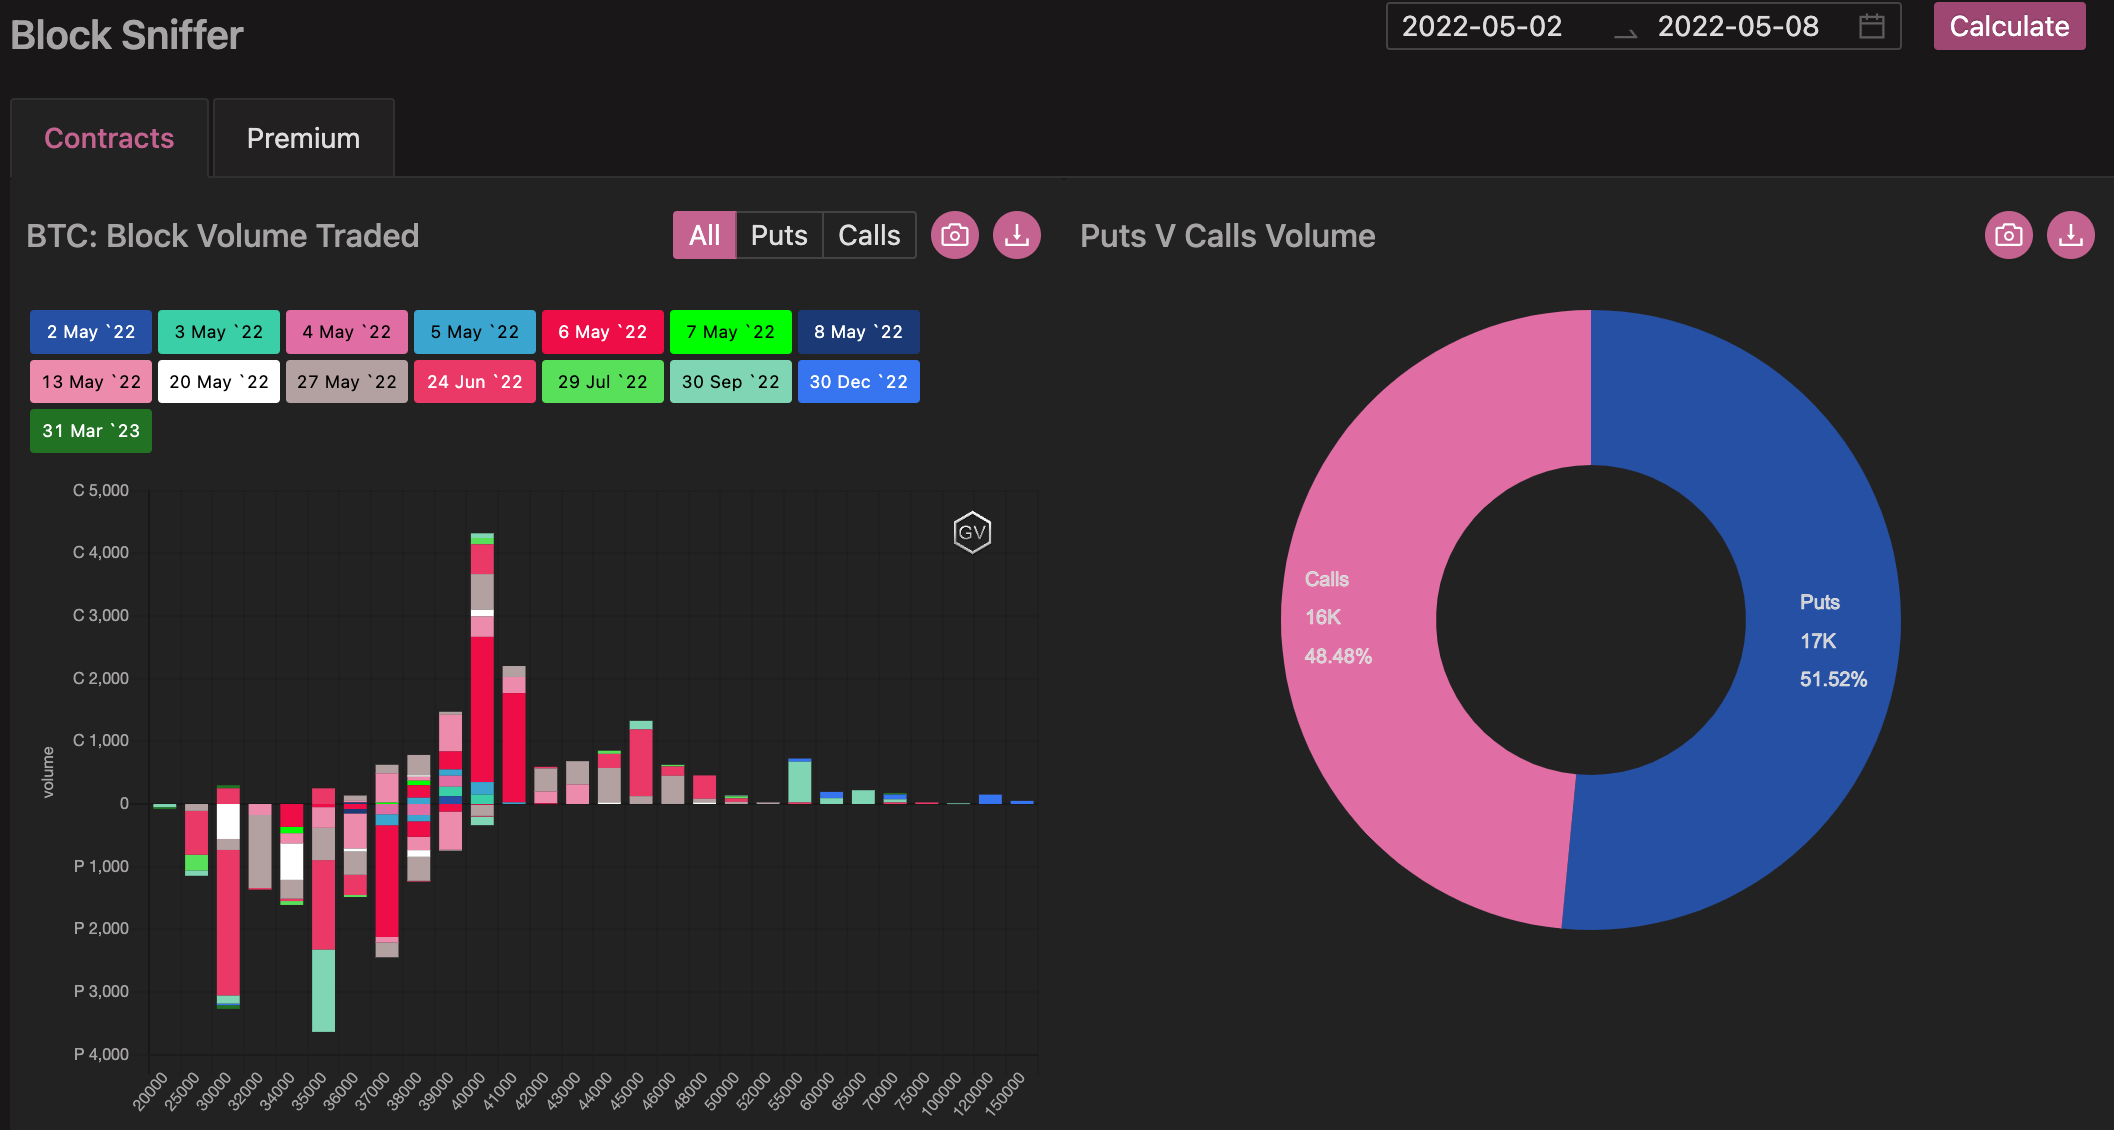Click the 30000 strike put bar

pos(228,906)
